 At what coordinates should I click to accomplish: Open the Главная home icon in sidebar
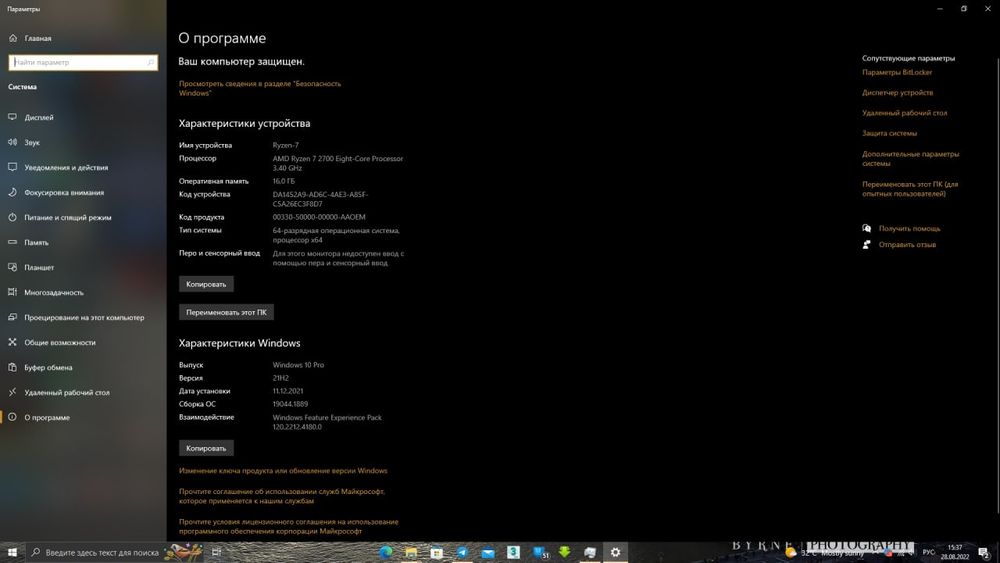[13, 38]
